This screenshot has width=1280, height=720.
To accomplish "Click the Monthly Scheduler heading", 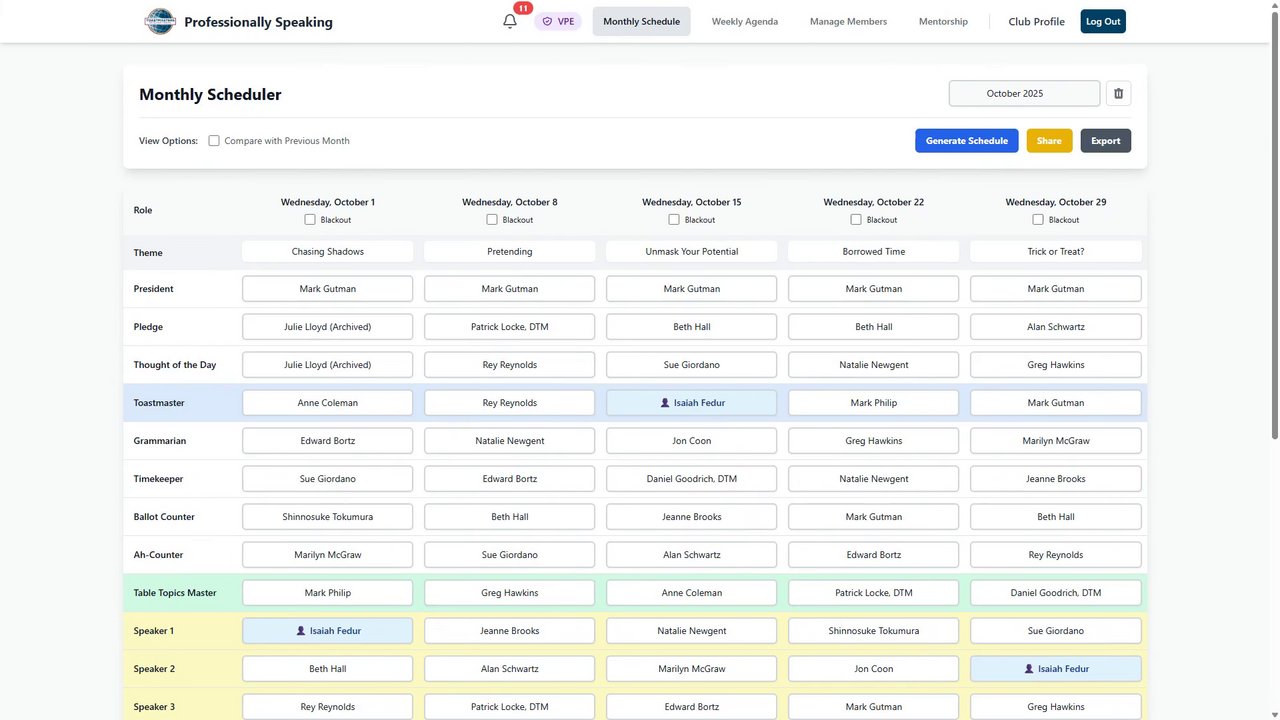I will pyautogui.click(x=210, y=95).
